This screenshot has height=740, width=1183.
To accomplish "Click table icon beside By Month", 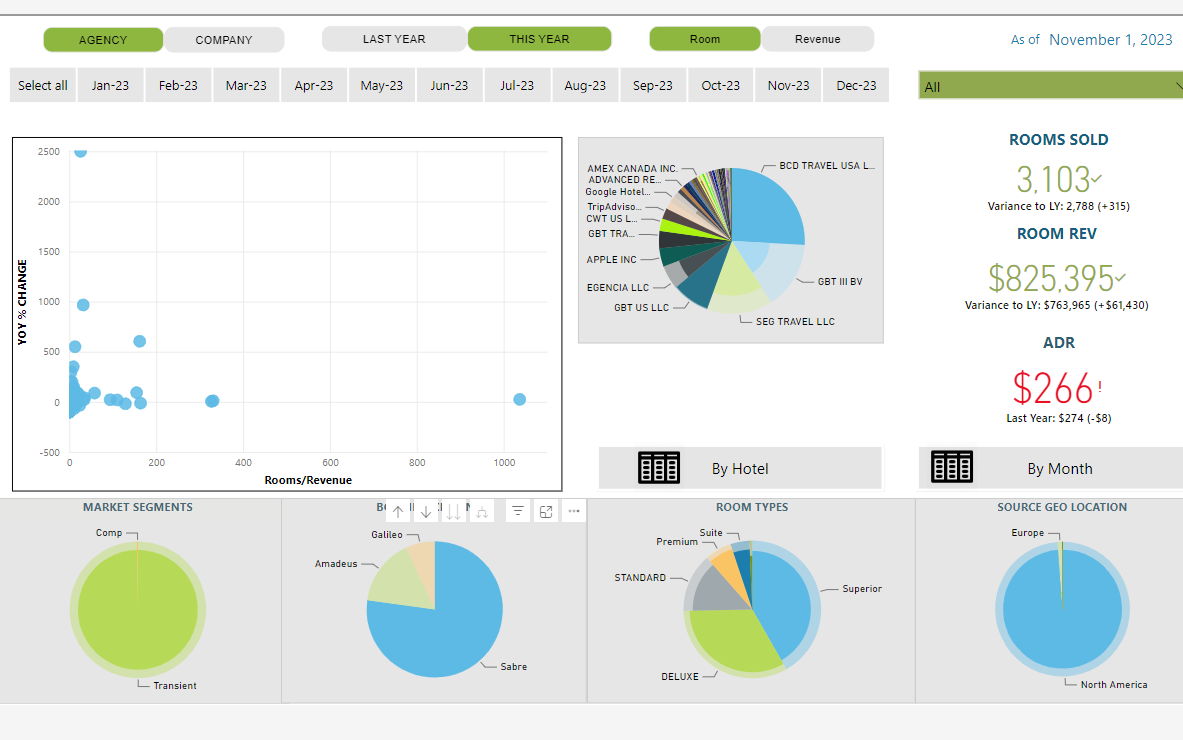I will point(951,467).
